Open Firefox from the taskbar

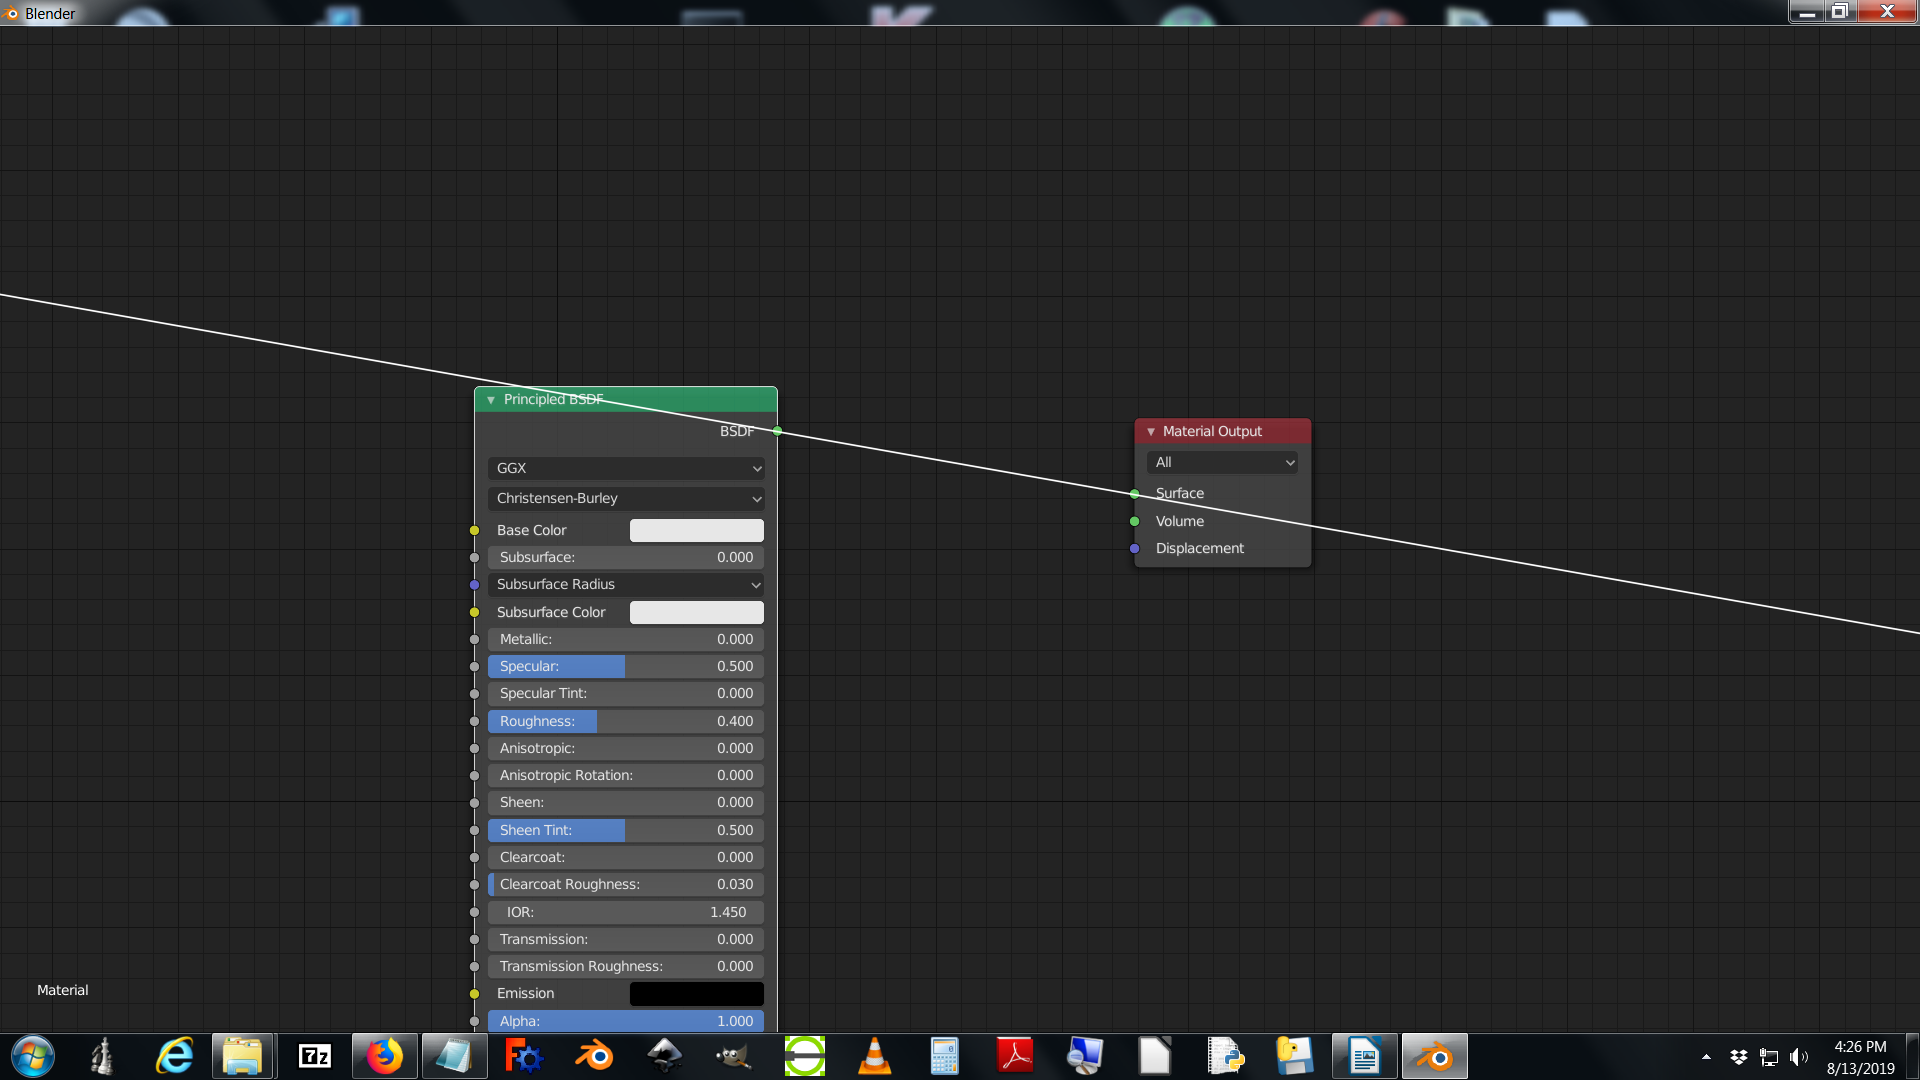pos(384,1056)
